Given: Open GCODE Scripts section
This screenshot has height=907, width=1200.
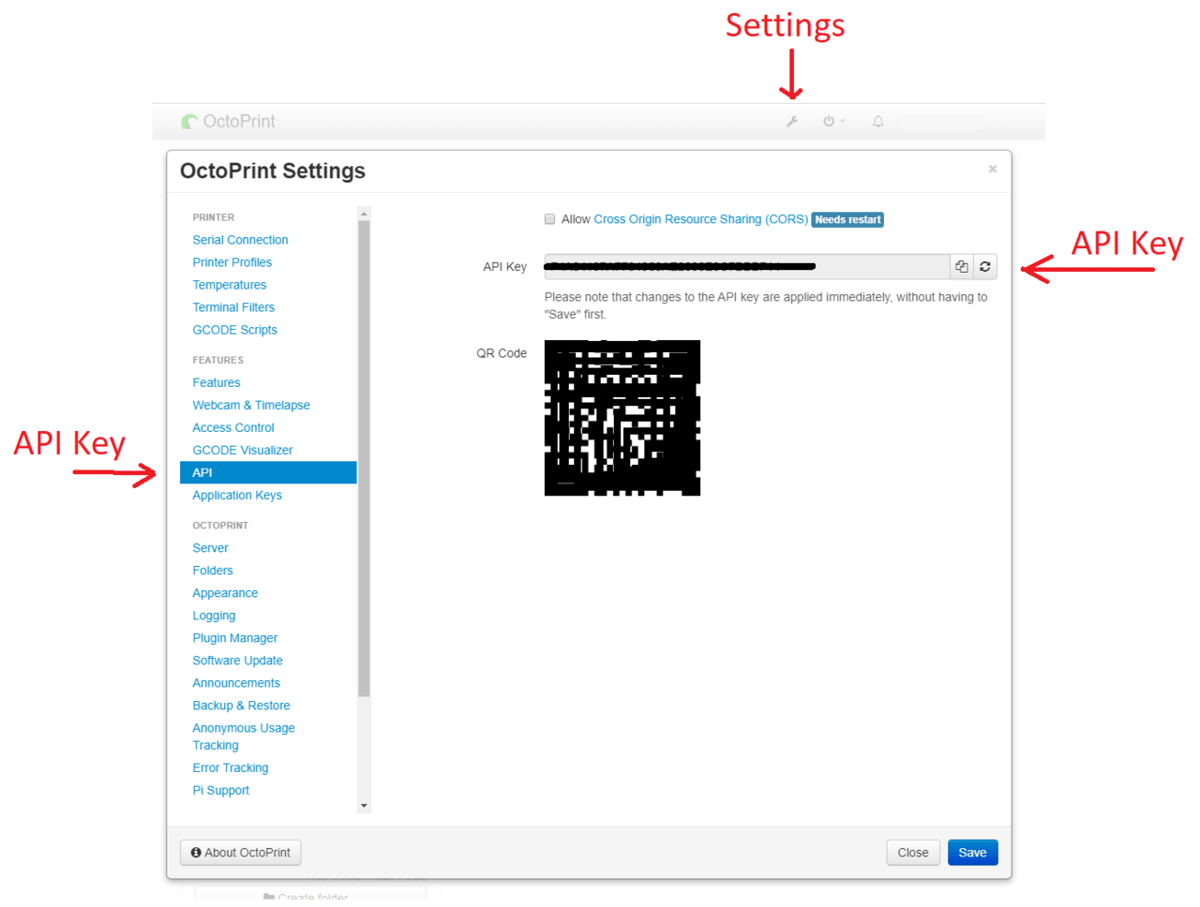Looking at the screenshot, I should pos(235,330).
